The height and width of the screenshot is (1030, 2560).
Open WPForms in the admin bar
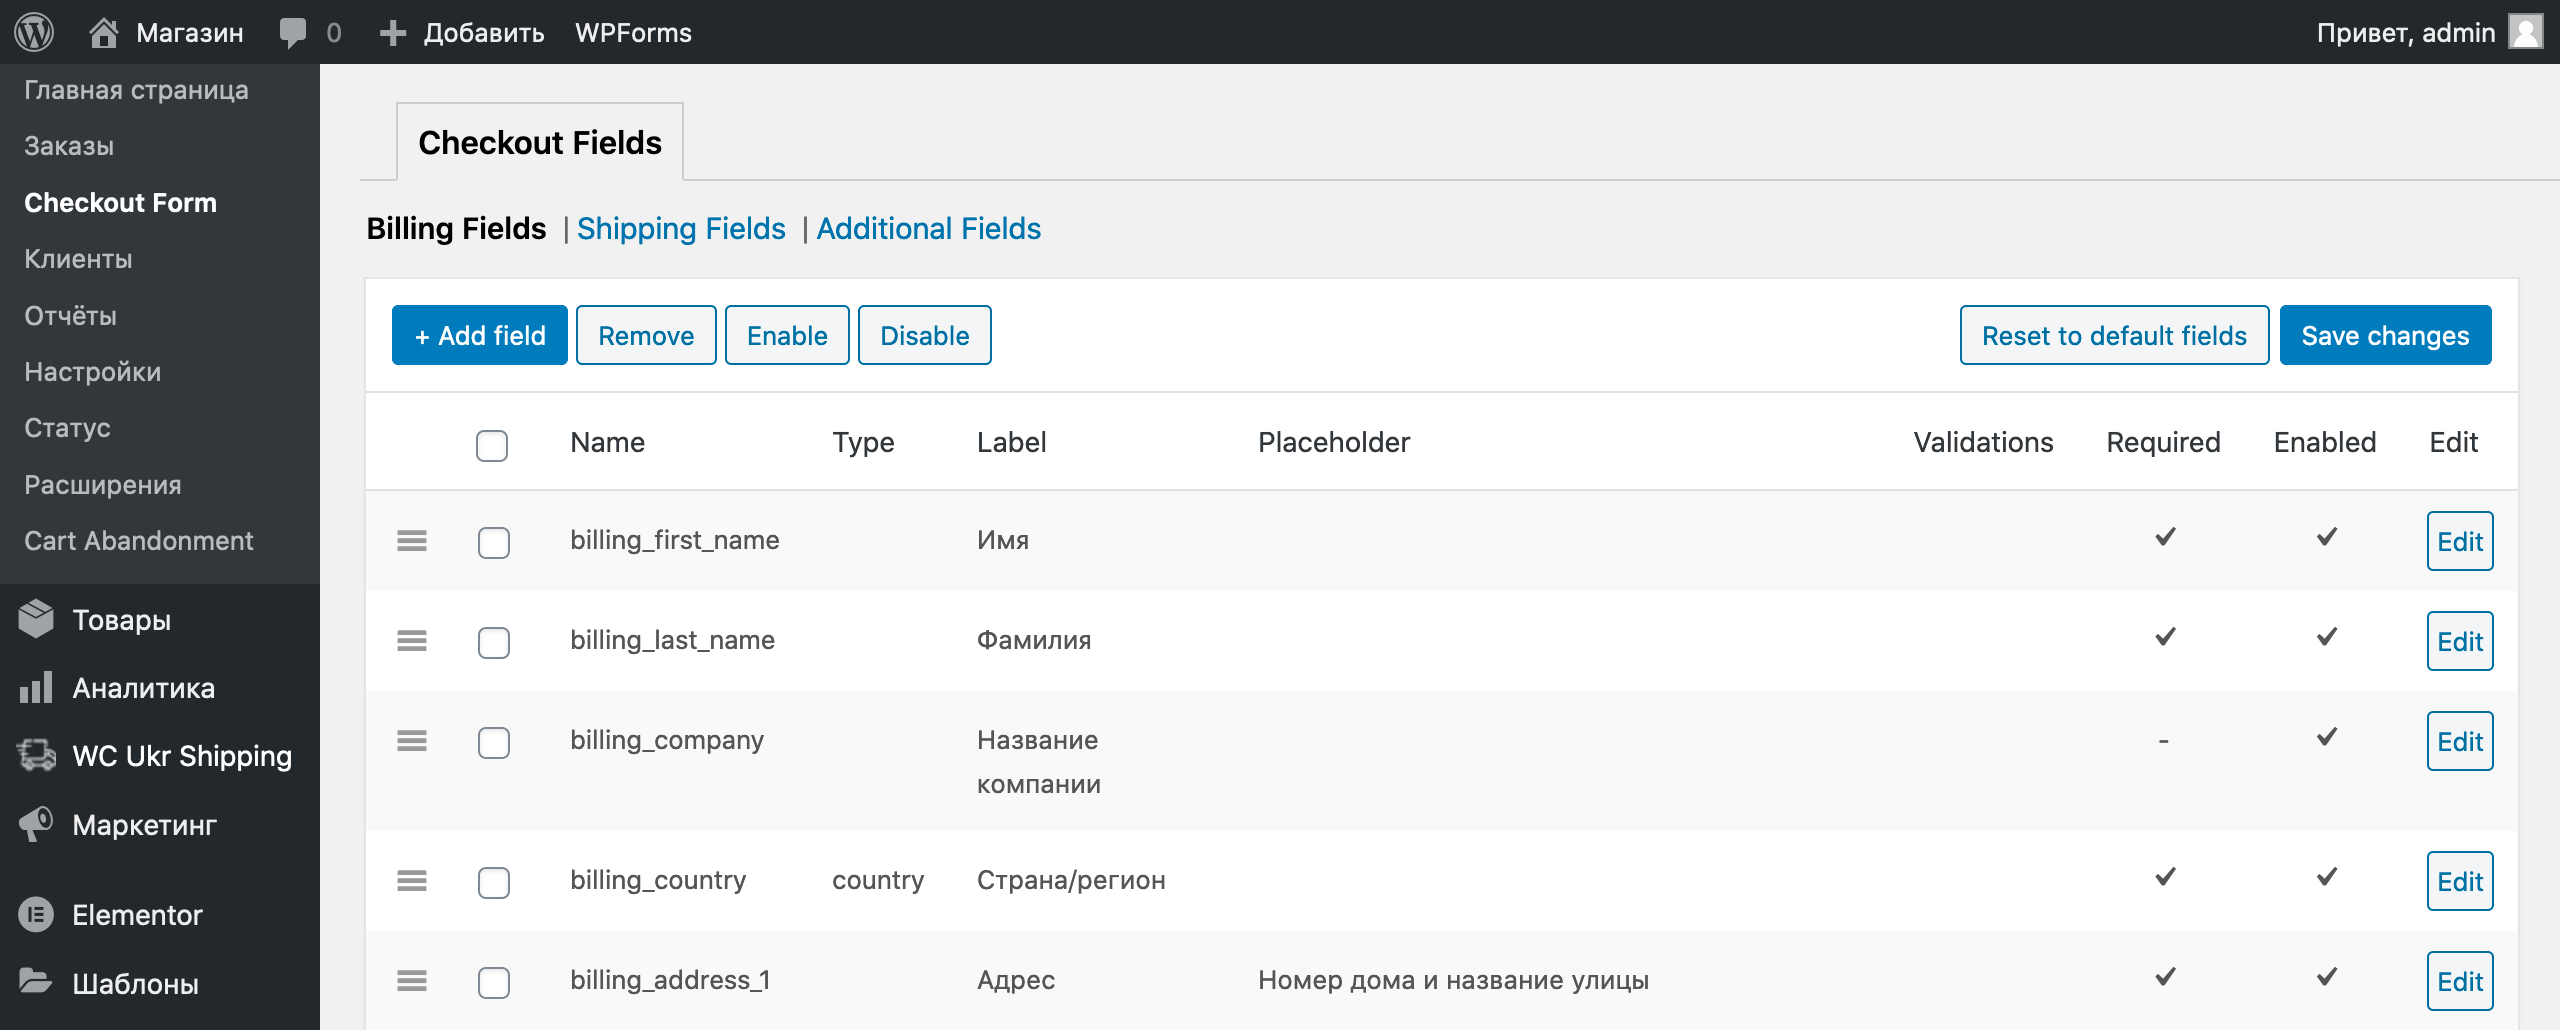(633, 33)
